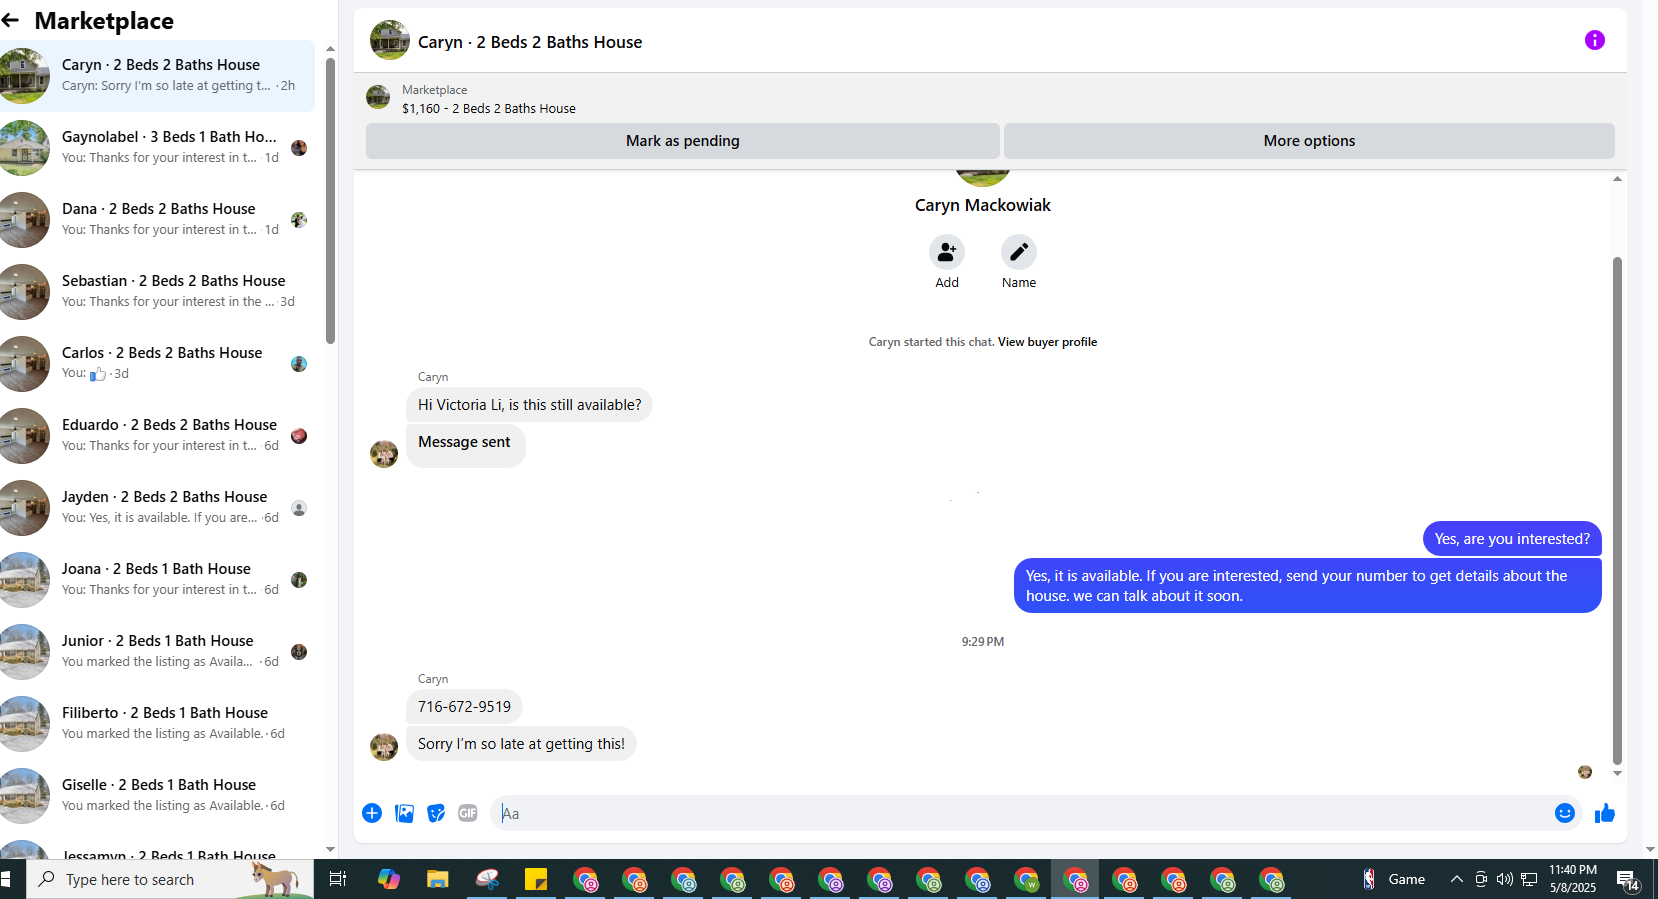Open the Filiberto conversation

point(157,723)
